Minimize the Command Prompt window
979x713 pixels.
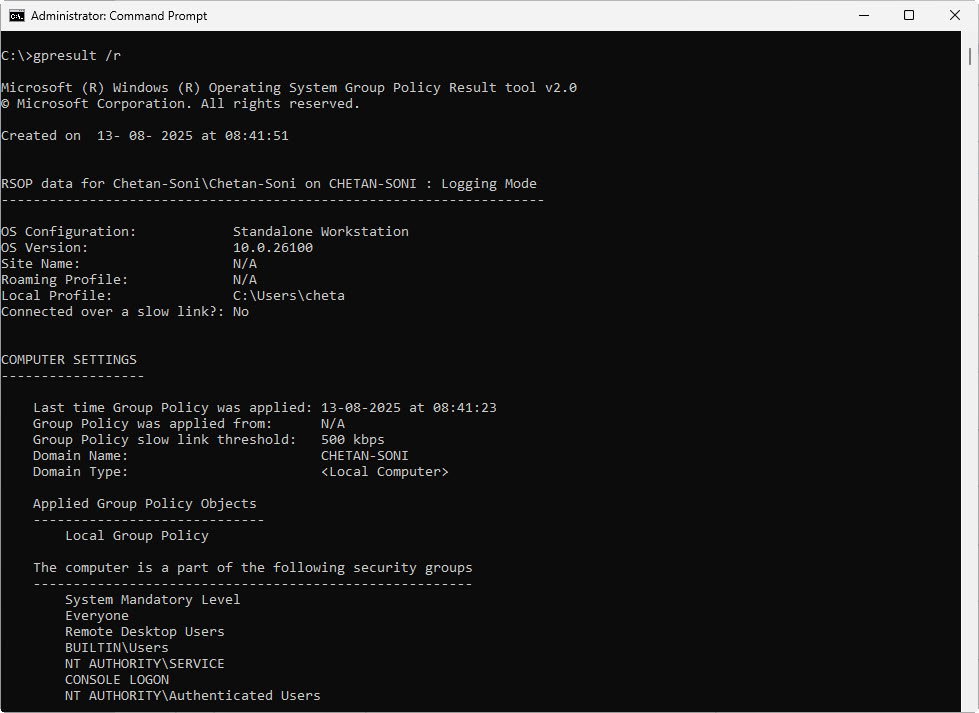pyautogui.click(x=864, y=16)
